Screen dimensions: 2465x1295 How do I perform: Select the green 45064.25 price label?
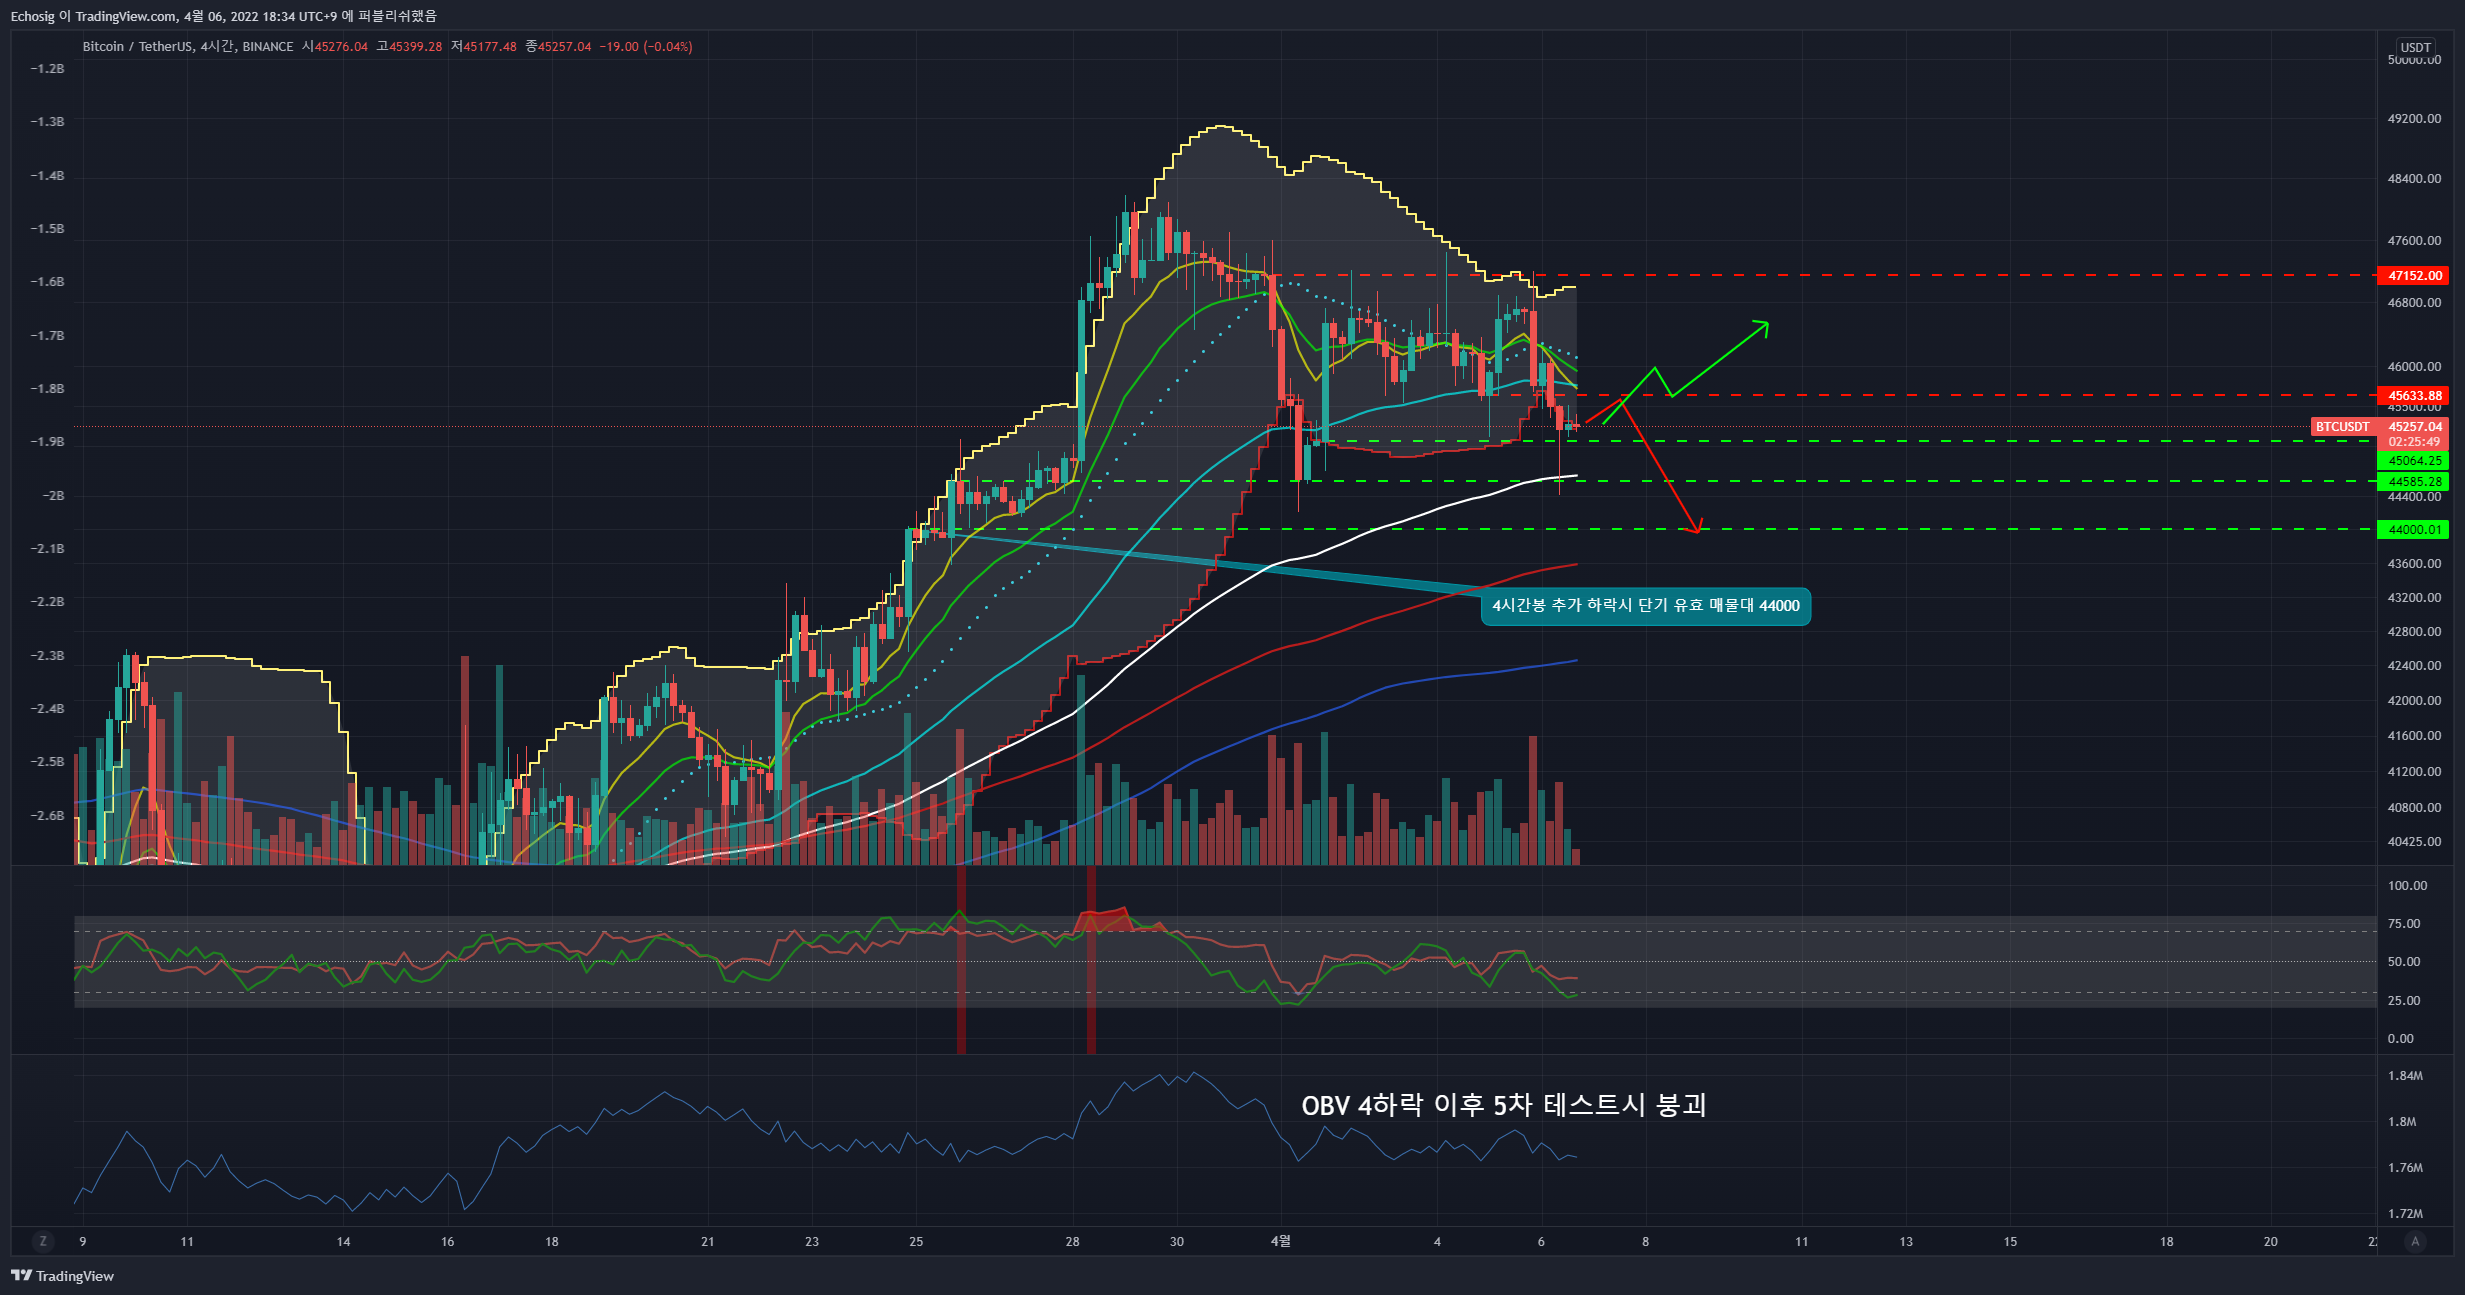[2414, 460]
